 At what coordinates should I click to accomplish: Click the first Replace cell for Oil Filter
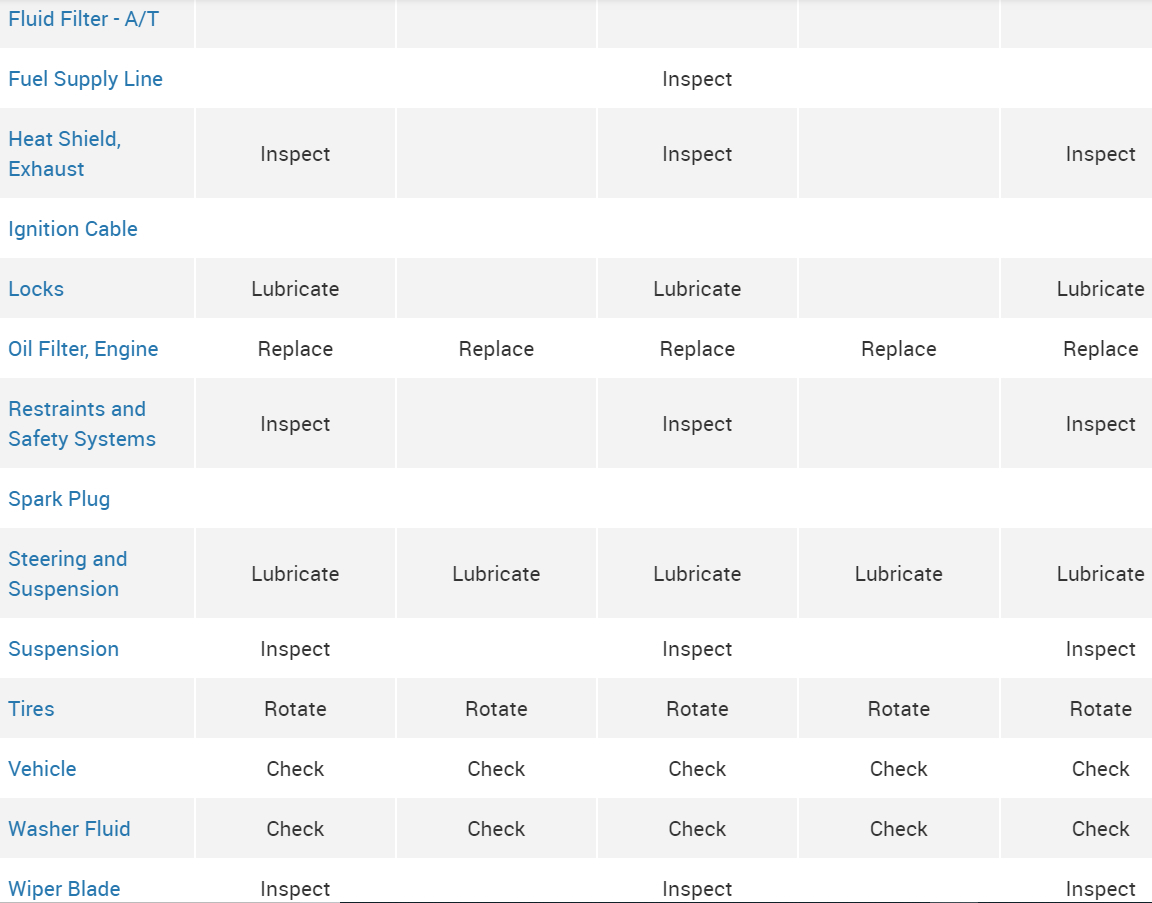pyautogui.click(x=295, y=349)
